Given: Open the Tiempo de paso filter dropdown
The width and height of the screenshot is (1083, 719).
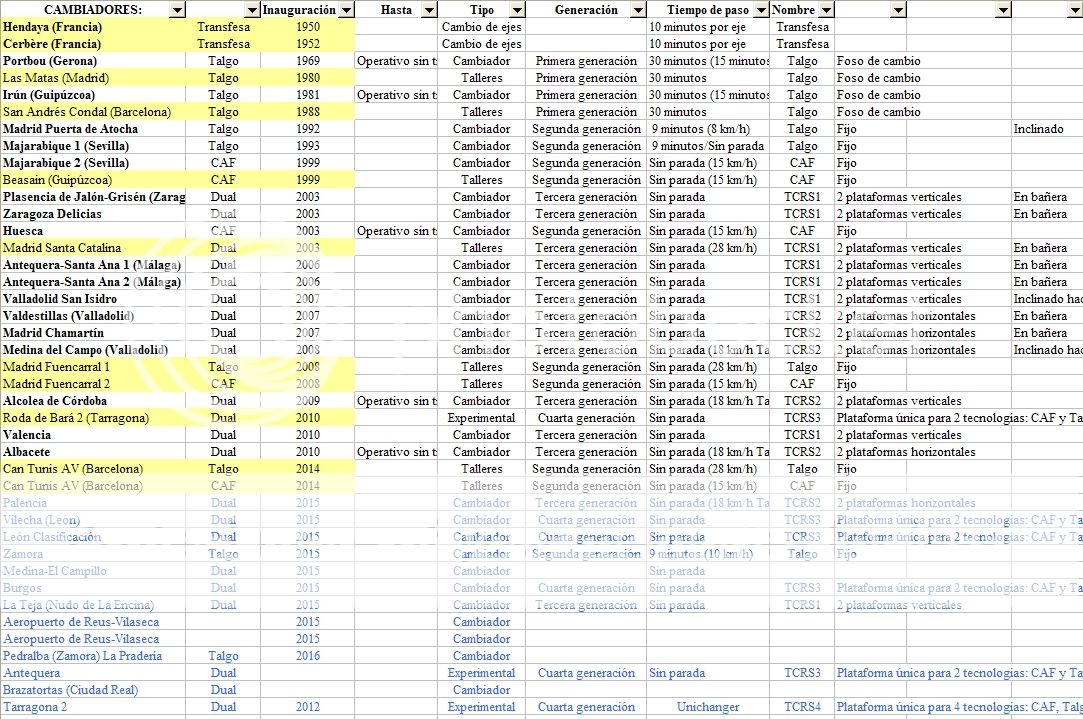Looking at the screenshot, I should point(760,10).
